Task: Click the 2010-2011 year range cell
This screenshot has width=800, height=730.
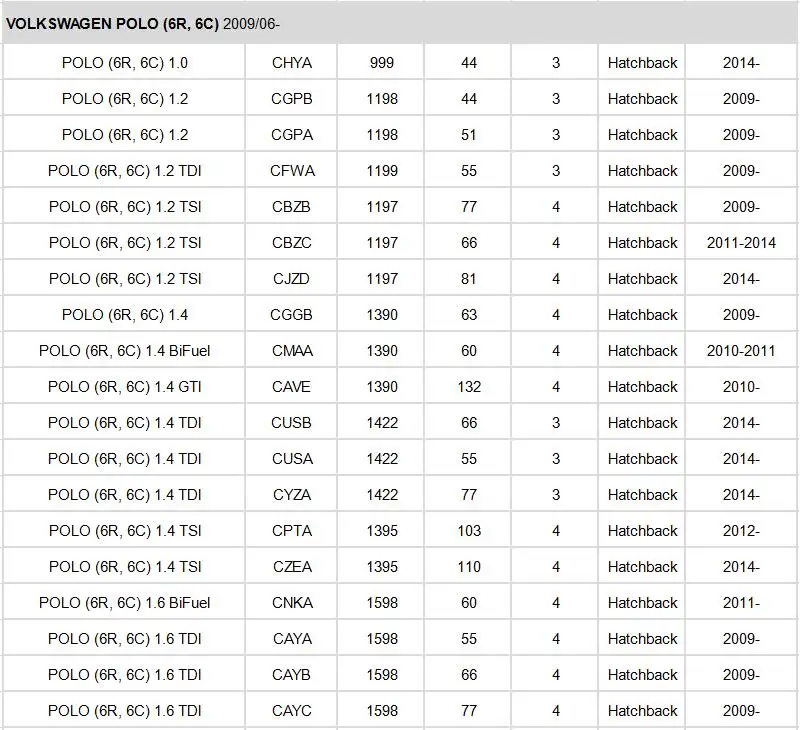Action: click(741, 351)
